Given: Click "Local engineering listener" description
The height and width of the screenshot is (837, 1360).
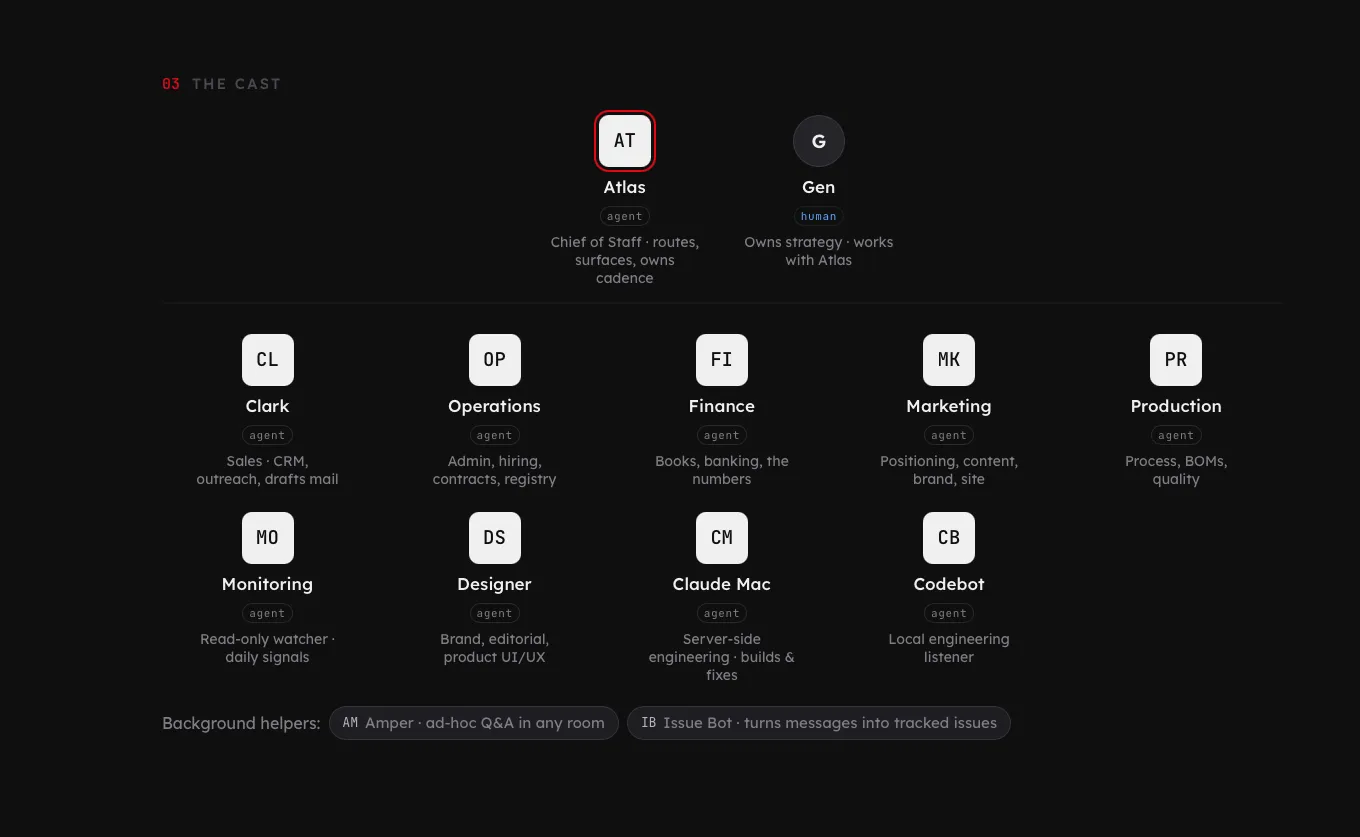Looking at the screenshot, I should [x=949, y=648].
